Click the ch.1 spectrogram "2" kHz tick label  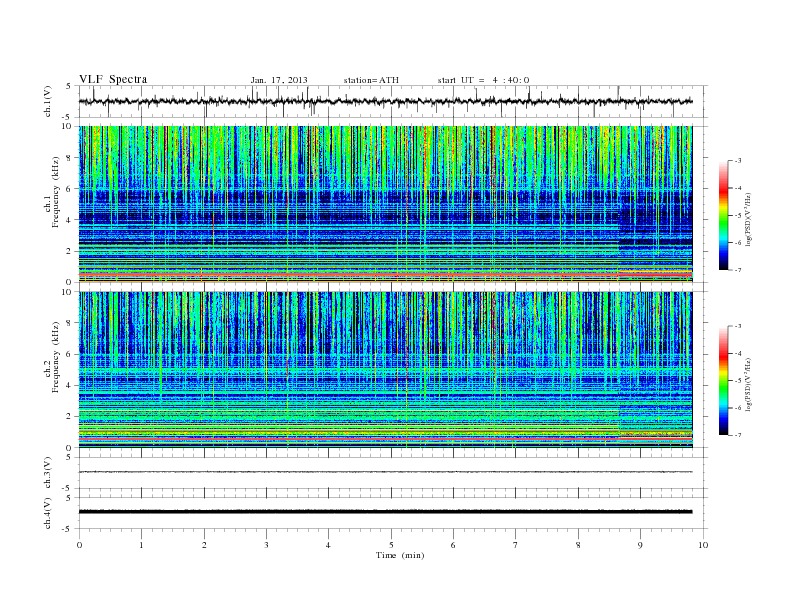point(69,251)
